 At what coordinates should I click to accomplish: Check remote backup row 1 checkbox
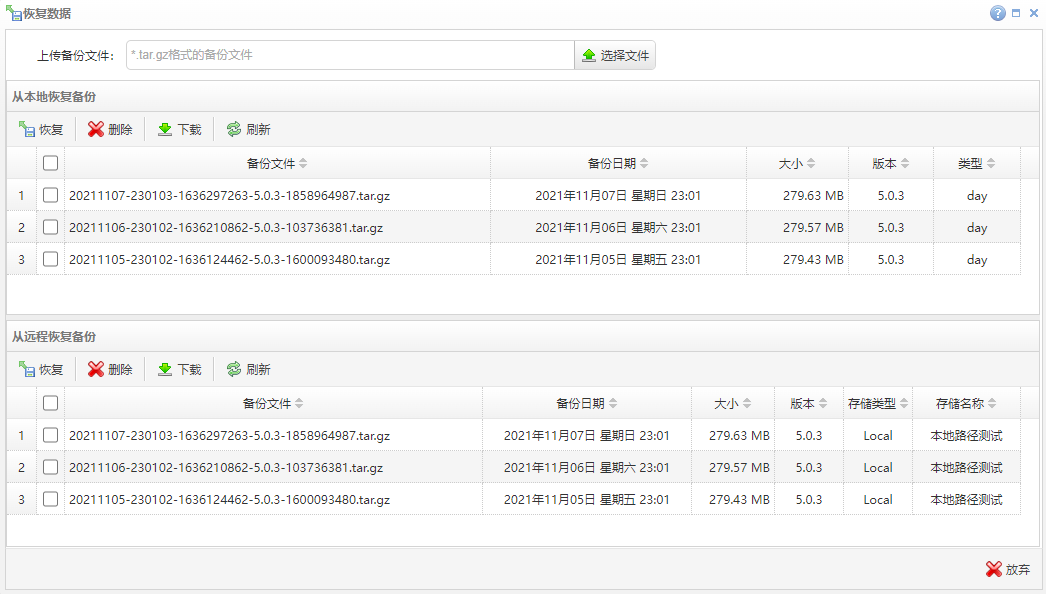51,435
